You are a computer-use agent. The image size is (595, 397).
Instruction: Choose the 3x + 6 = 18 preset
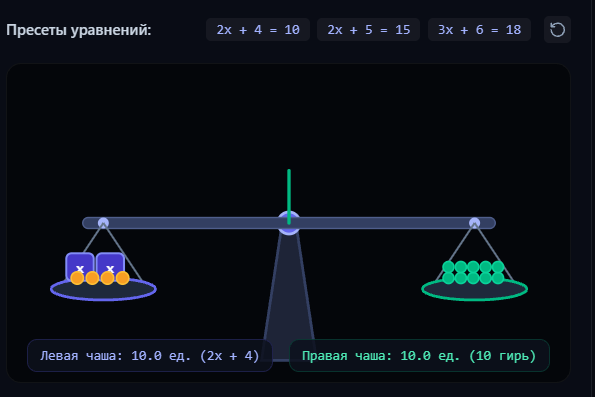(x=479, y=30)
